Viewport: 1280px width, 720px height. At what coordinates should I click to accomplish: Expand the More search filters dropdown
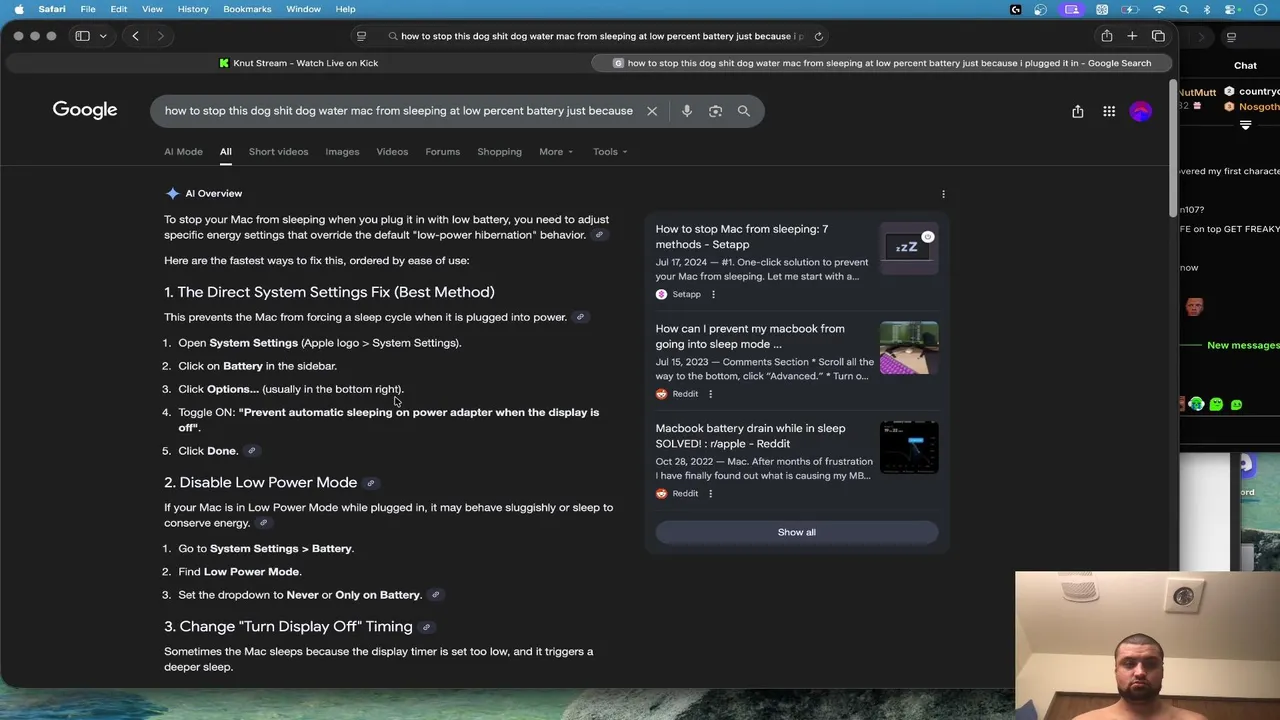556,152
